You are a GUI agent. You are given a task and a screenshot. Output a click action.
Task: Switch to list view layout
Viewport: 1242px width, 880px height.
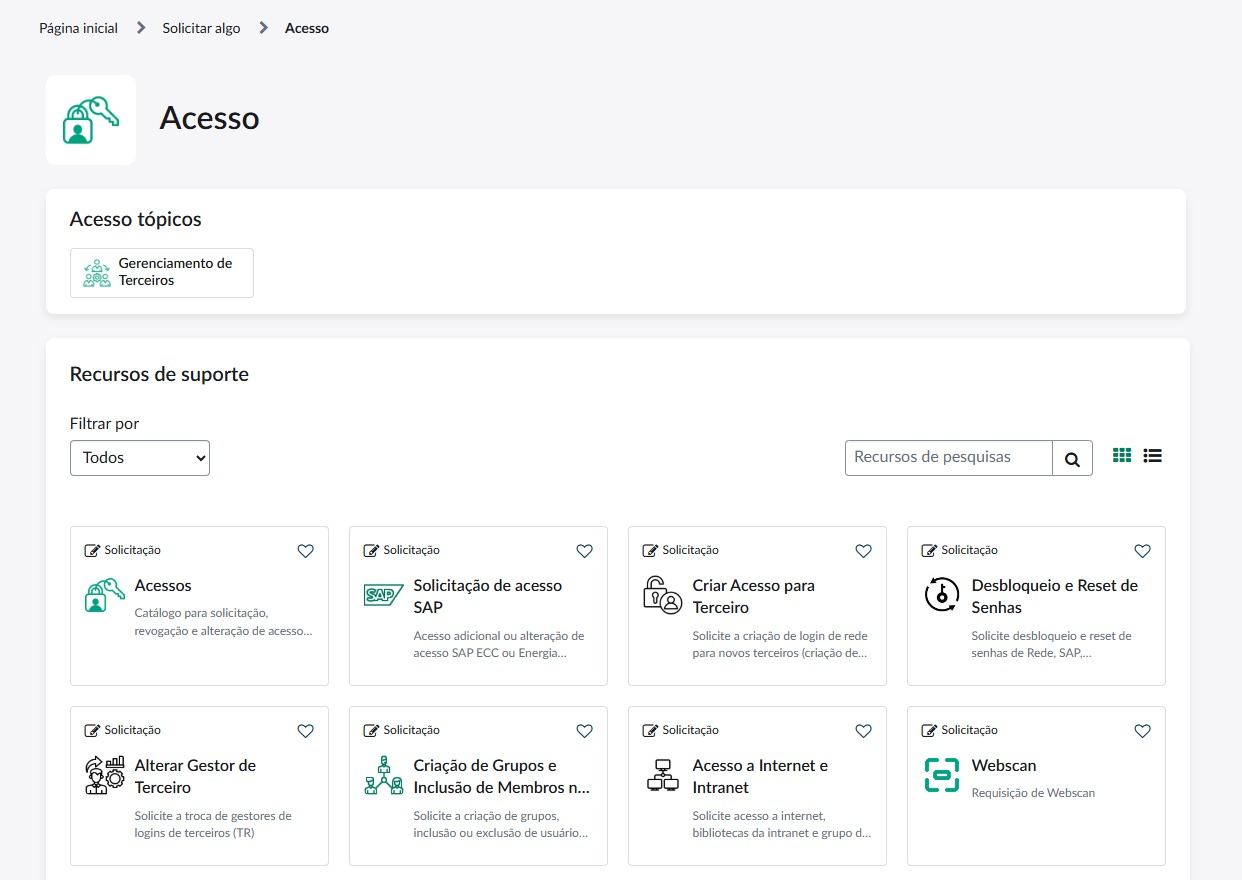coord(1153,456)
